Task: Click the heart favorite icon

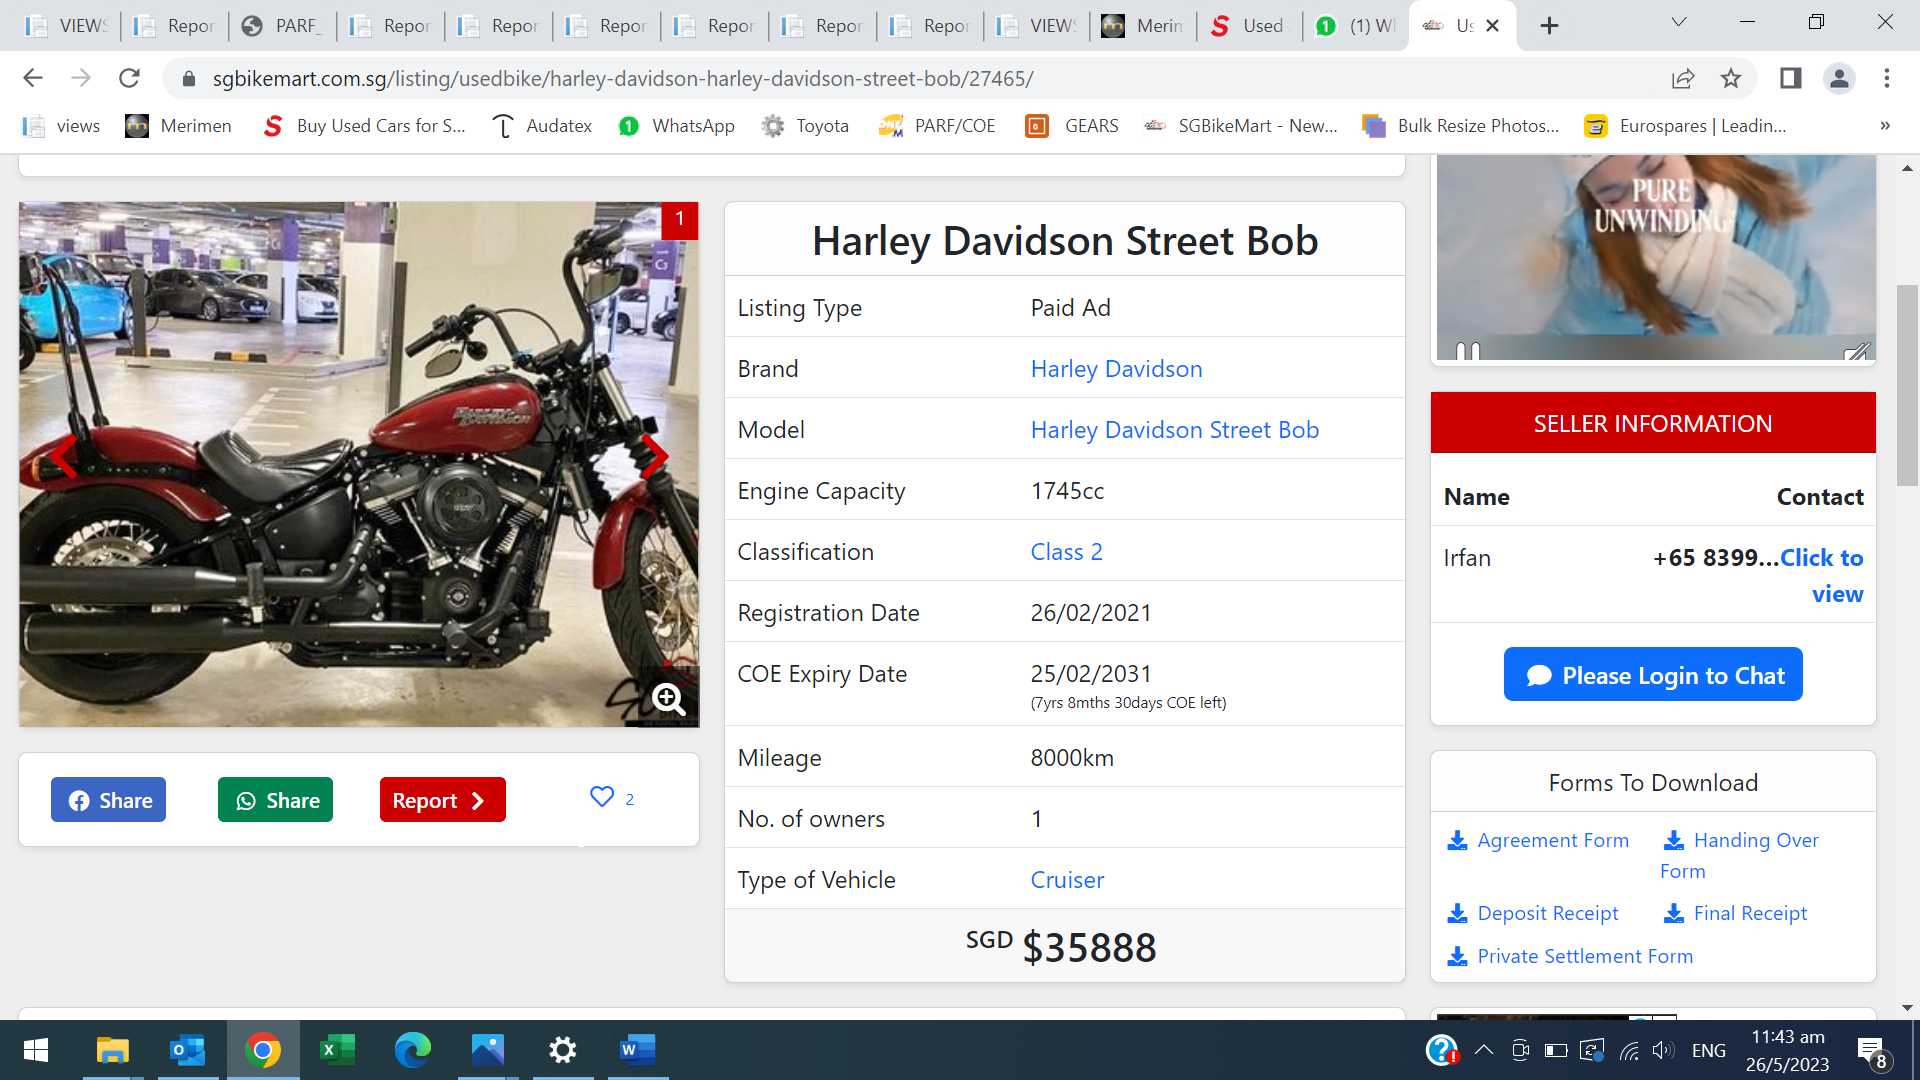Action: tap(602, 797)
